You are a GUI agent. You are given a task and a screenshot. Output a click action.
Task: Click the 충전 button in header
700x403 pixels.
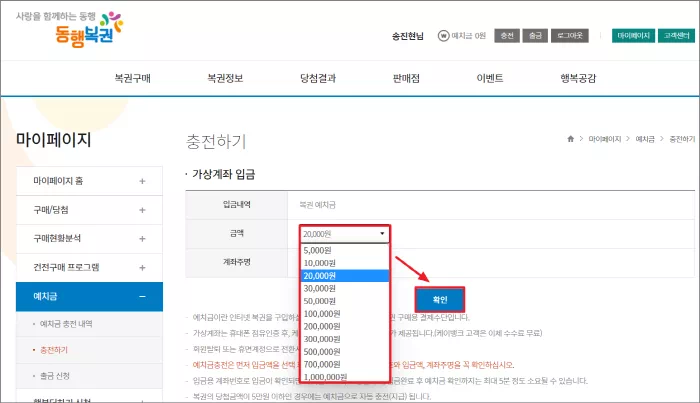click(x=507, y=36)
